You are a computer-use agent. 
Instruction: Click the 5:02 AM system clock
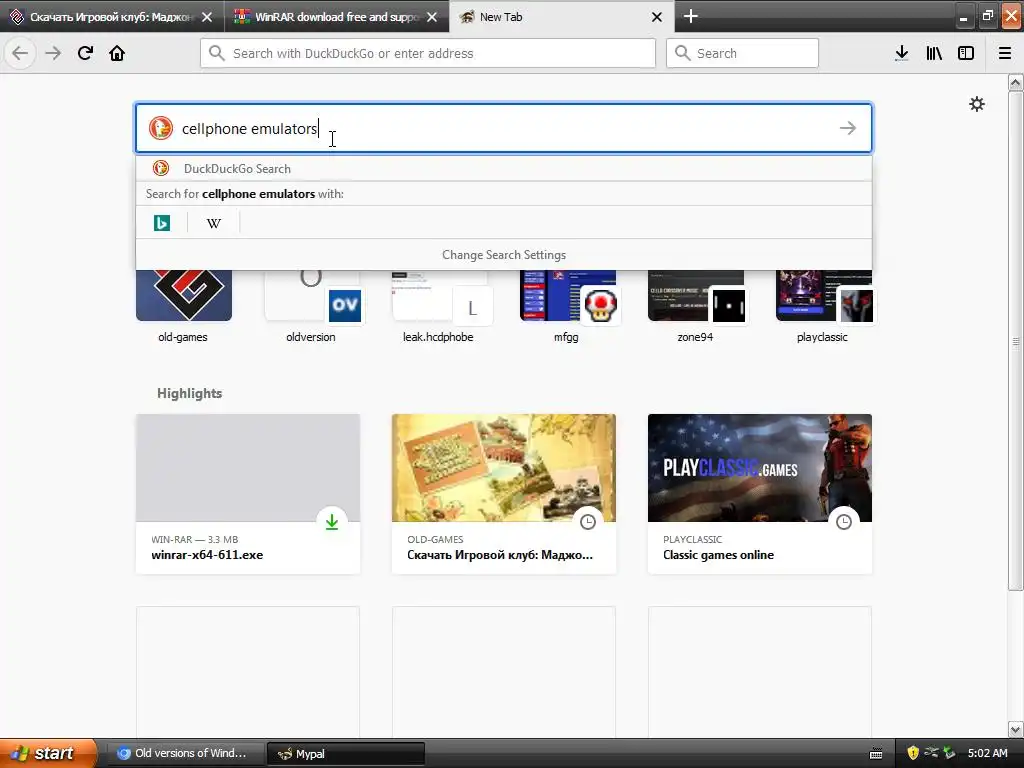point(987,753)
